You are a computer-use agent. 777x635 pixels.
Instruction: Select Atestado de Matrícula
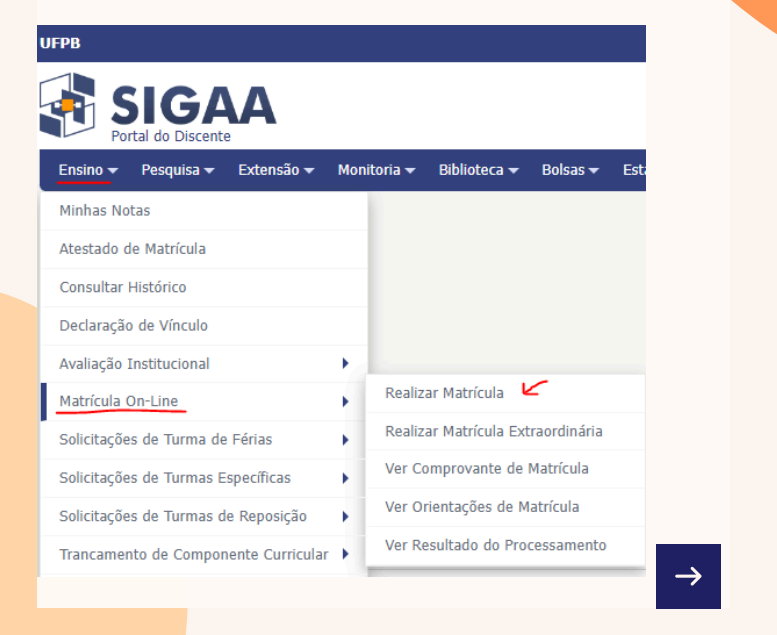pos(204,249)
